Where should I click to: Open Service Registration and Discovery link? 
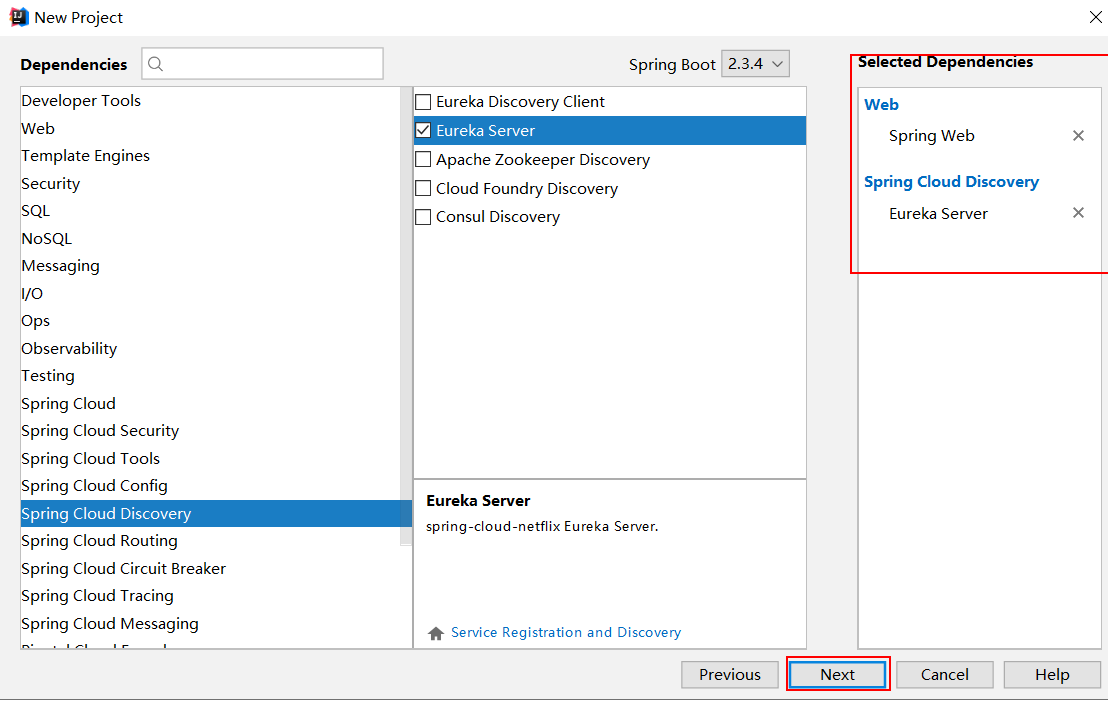pyautogui.click(x=566, y=632)
